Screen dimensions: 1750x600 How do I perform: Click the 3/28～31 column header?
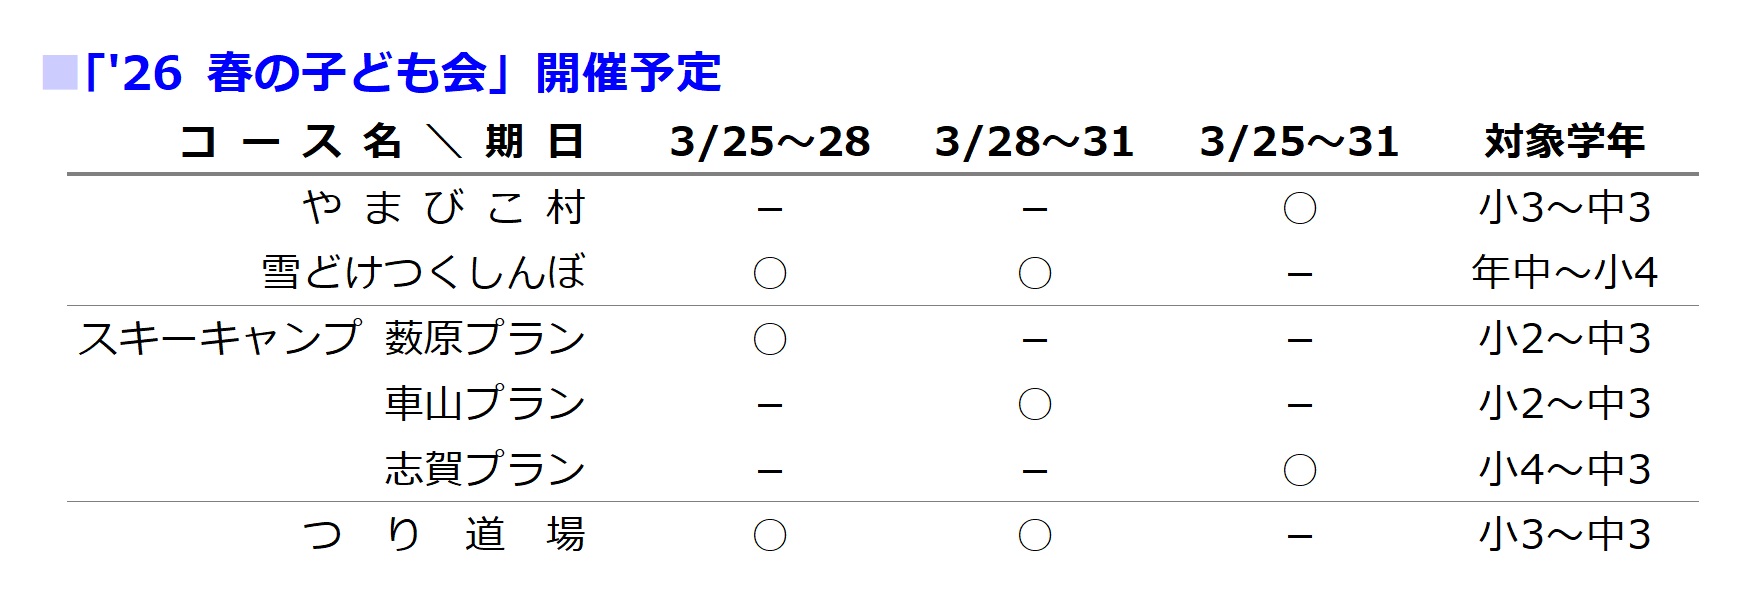[1035, 142]
